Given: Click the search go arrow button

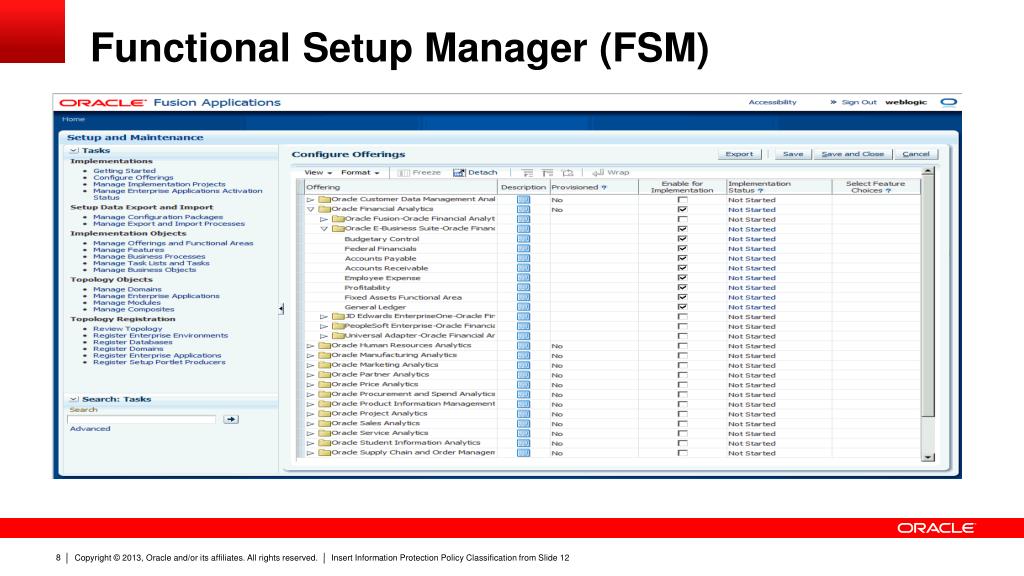Looking at the screenshot, I should 231,419.
